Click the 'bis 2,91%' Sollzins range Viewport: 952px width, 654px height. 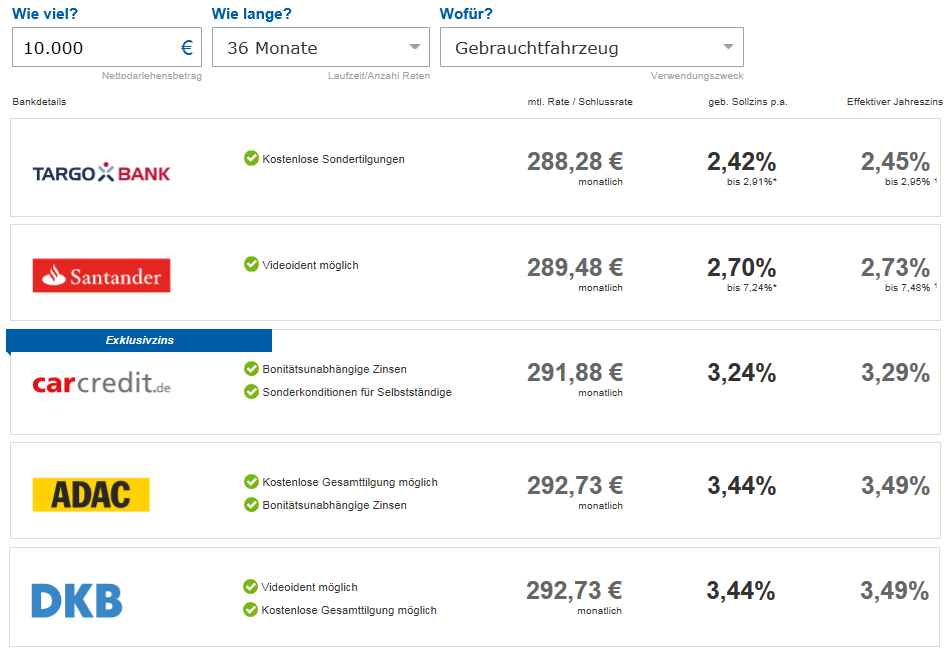coord(752,182)
